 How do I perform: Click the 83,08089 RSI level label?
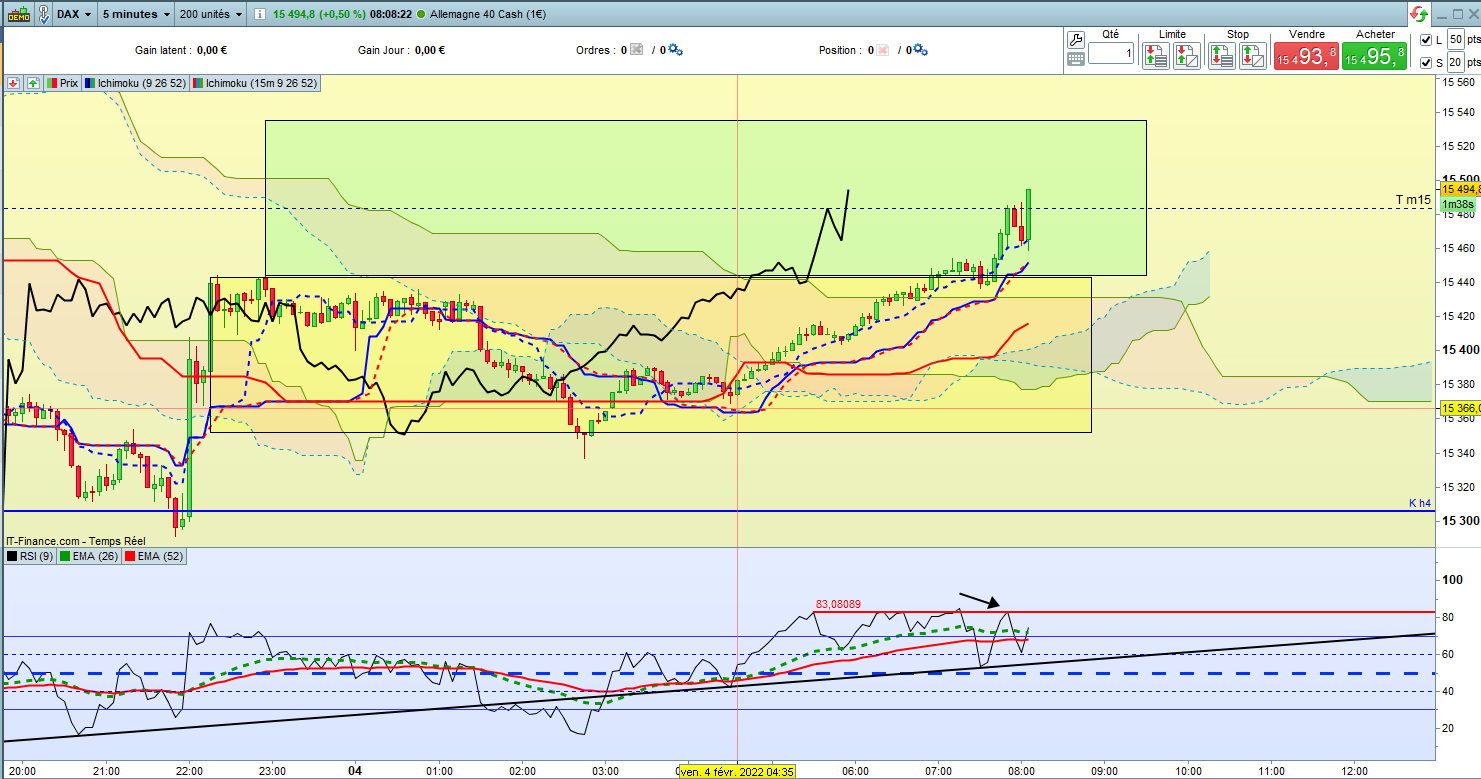[x=838, y=604]
